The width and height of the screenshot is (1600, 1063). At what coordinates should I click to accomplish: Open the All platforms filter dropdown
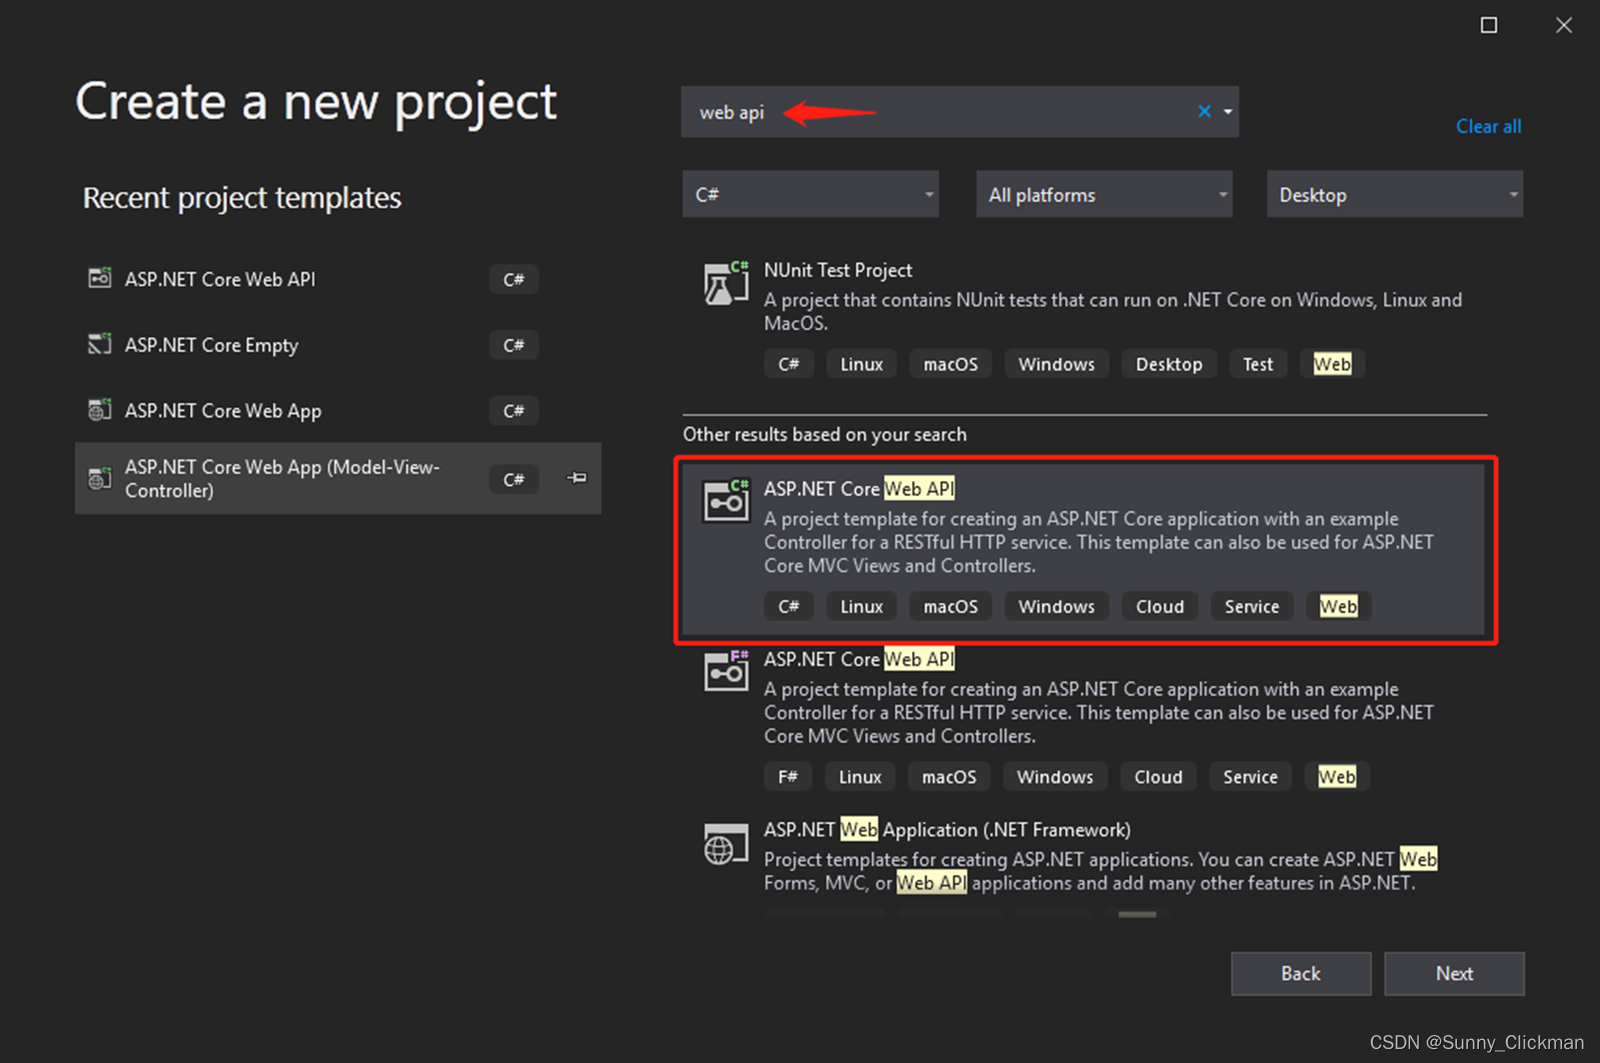point(1104,194)
